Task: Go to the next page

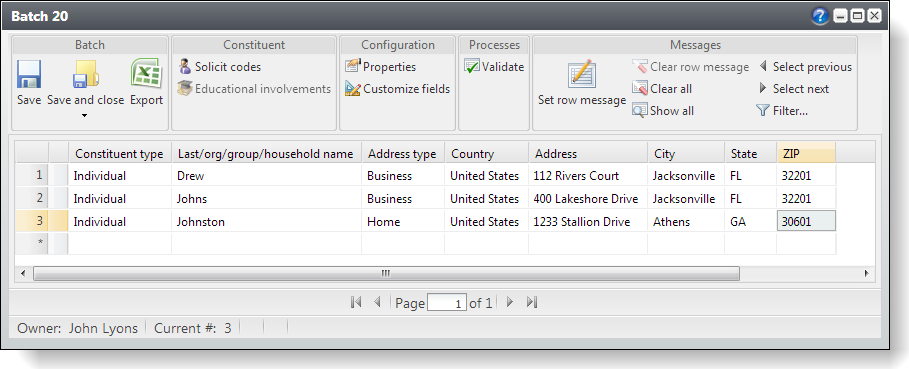Action: click(510, 302)
